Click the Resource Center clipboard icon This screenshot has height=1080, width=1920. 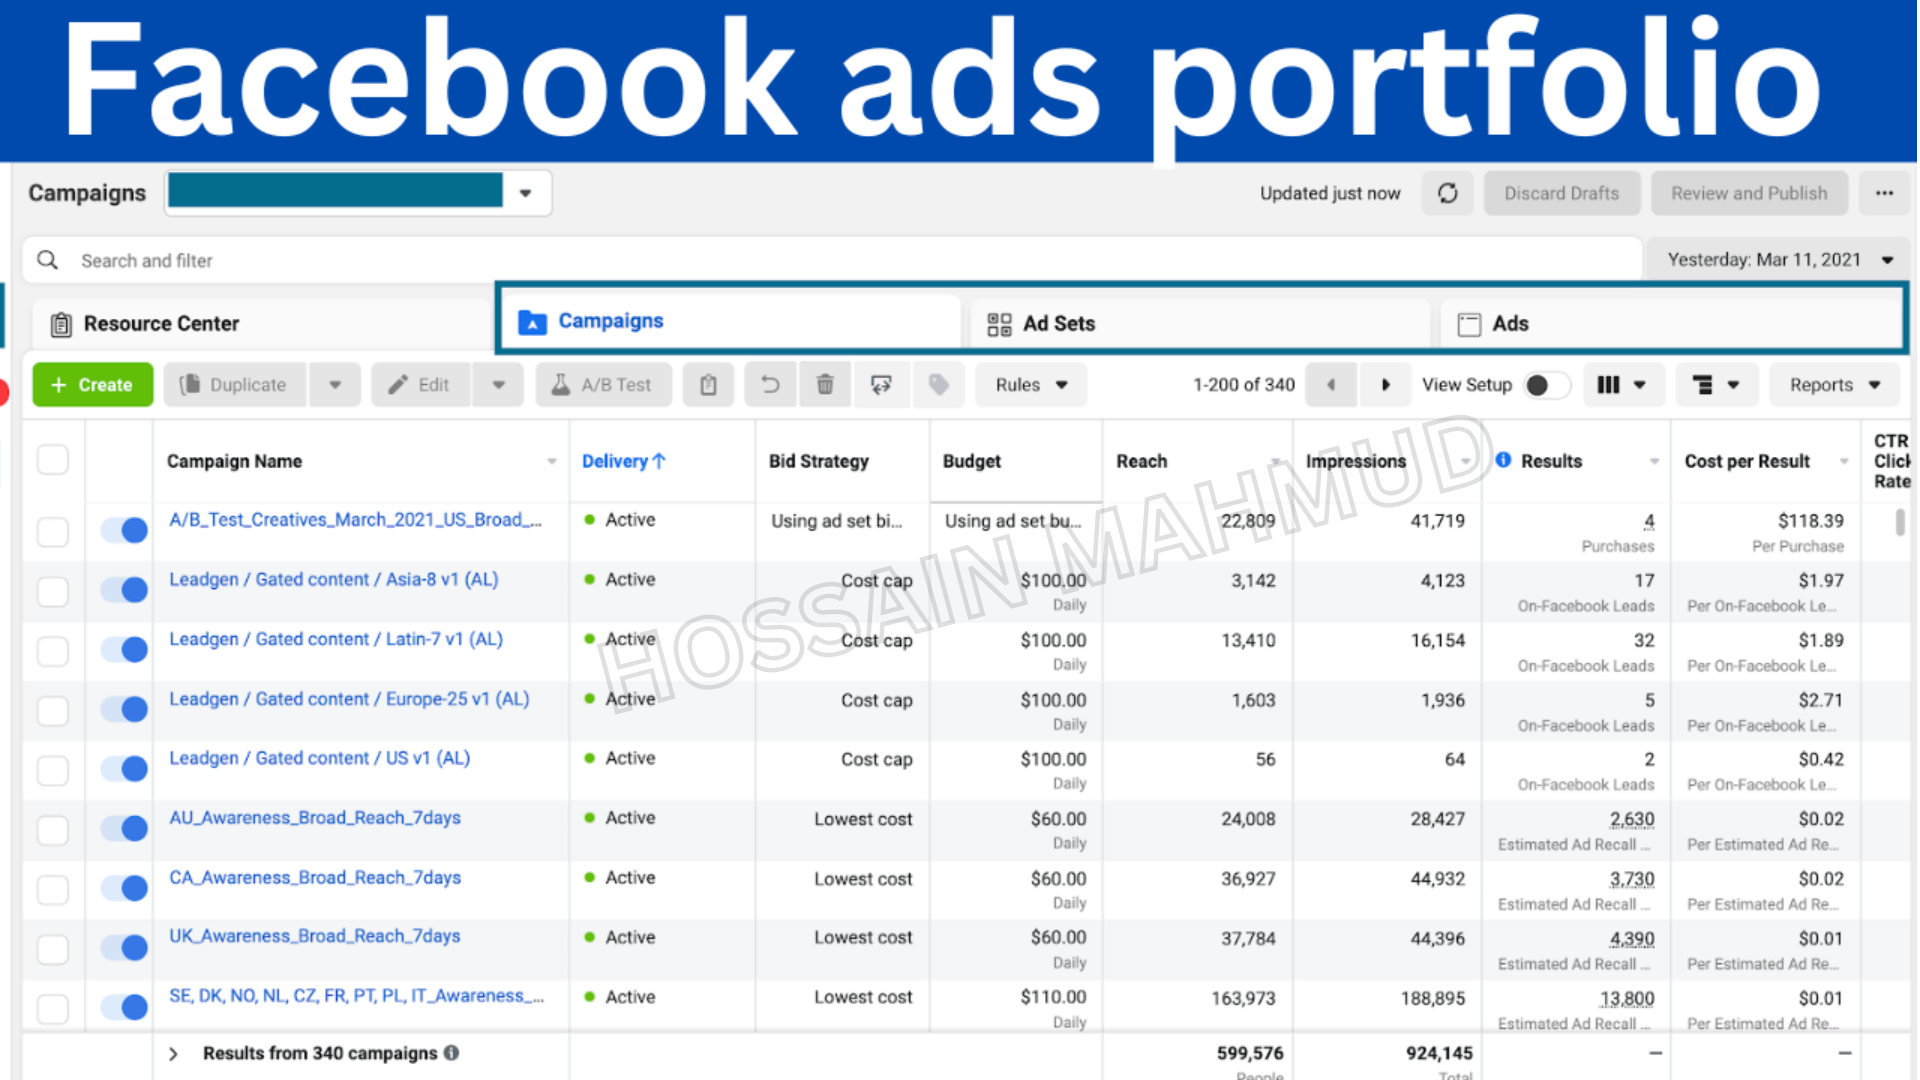[61, 324]
